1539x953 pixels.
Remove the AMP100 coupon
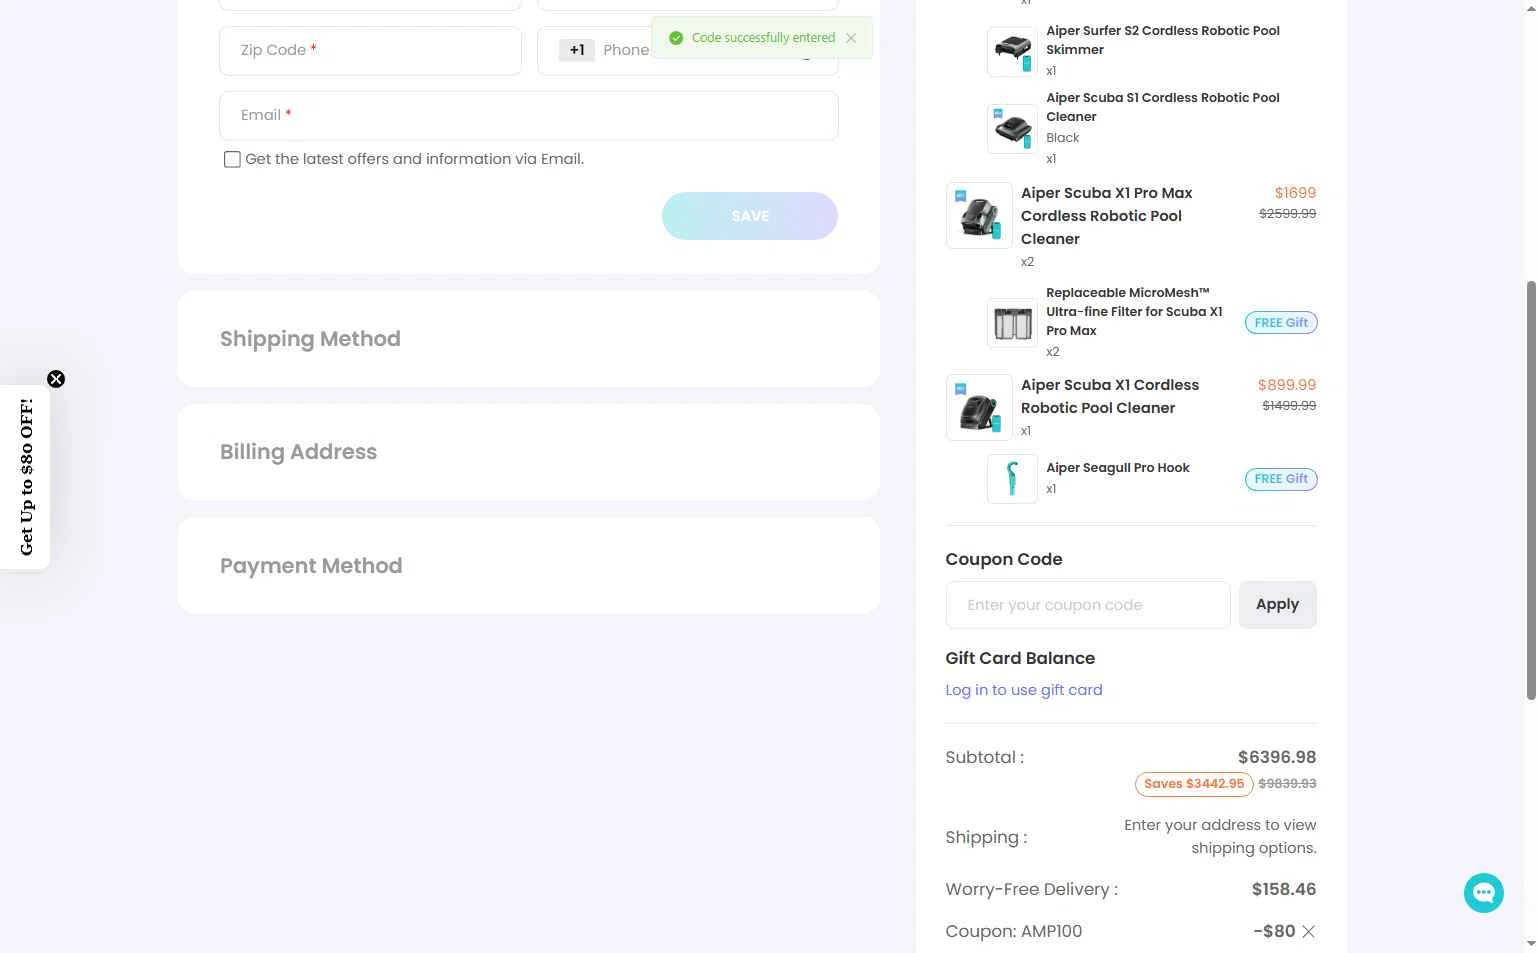[1308, 932]
